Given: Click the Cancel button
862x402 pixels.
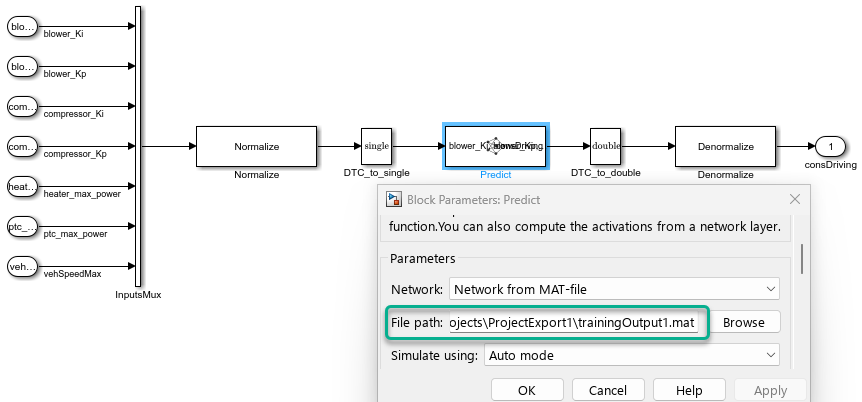Looking at the screenshot, I should (x=607, y=390).
